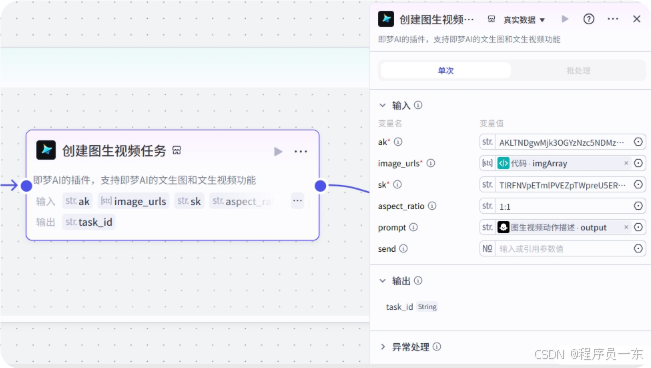This screenshot has height=368, width=651.
Task: Run the node from panel play button
Action: tap(565, 19)
